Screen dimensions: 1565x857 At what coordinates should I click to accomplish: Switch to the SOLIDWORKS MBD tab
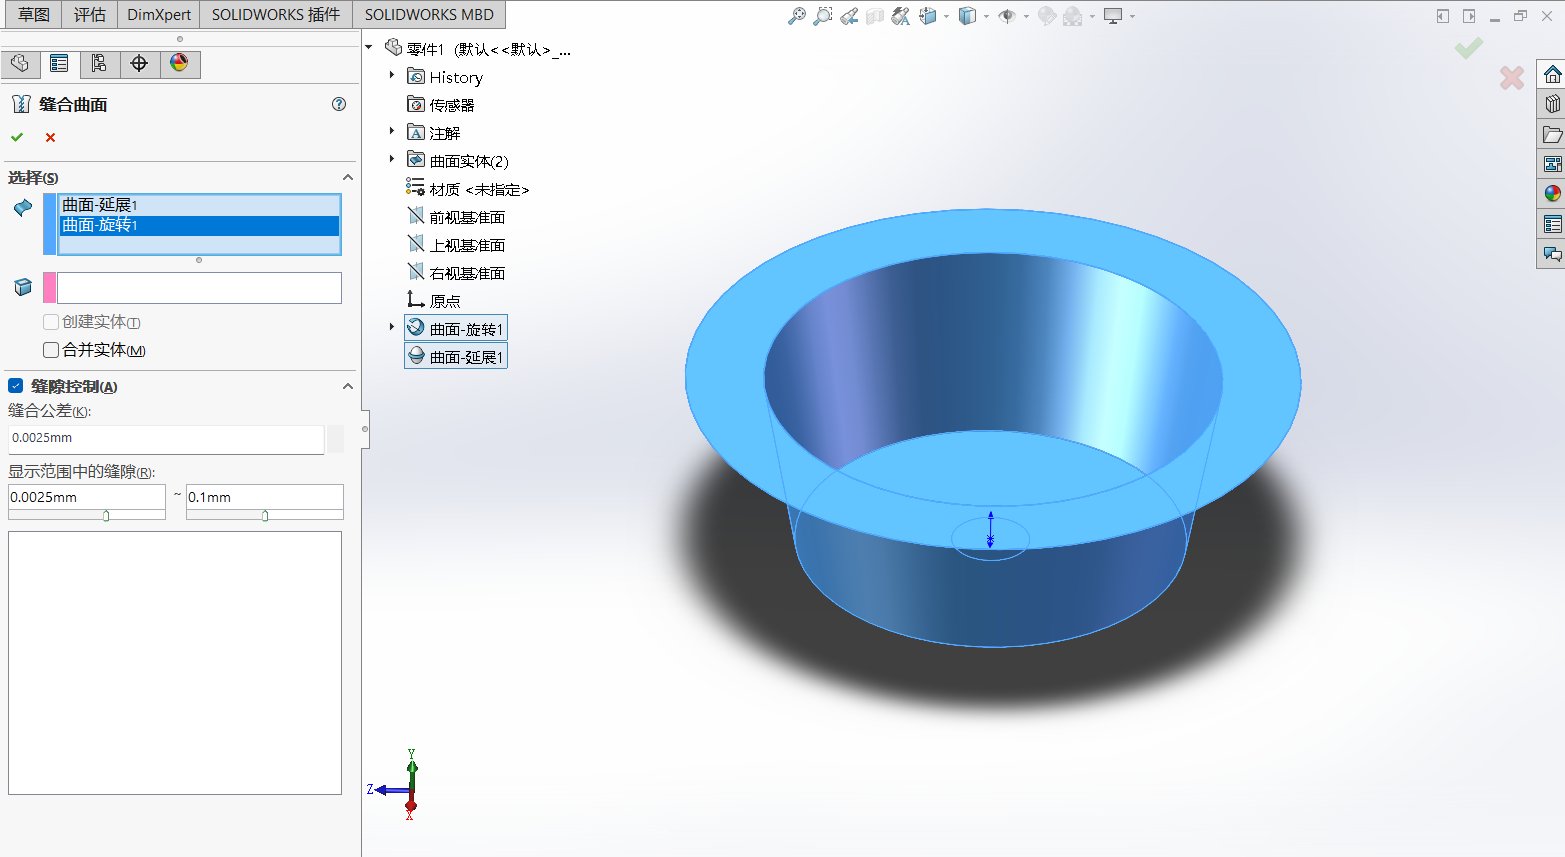[x=428, y=15]
